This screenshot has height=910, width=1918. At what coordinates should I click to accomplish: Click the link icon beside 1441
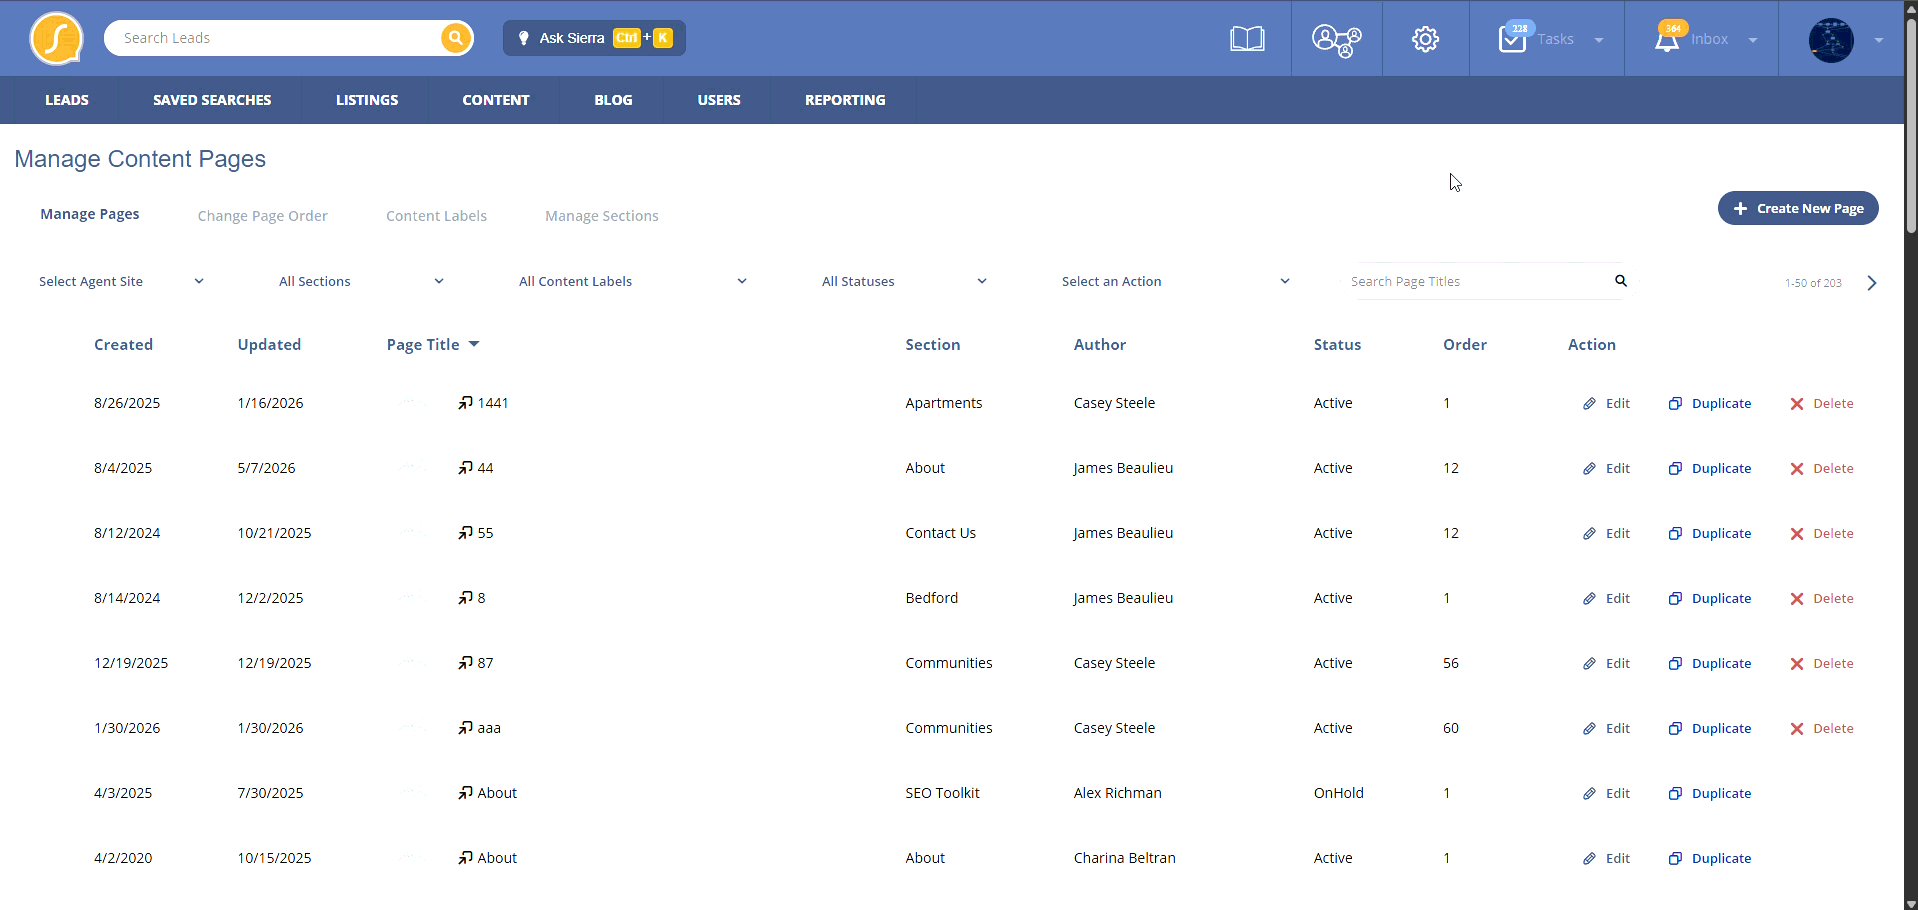(466, 403)
